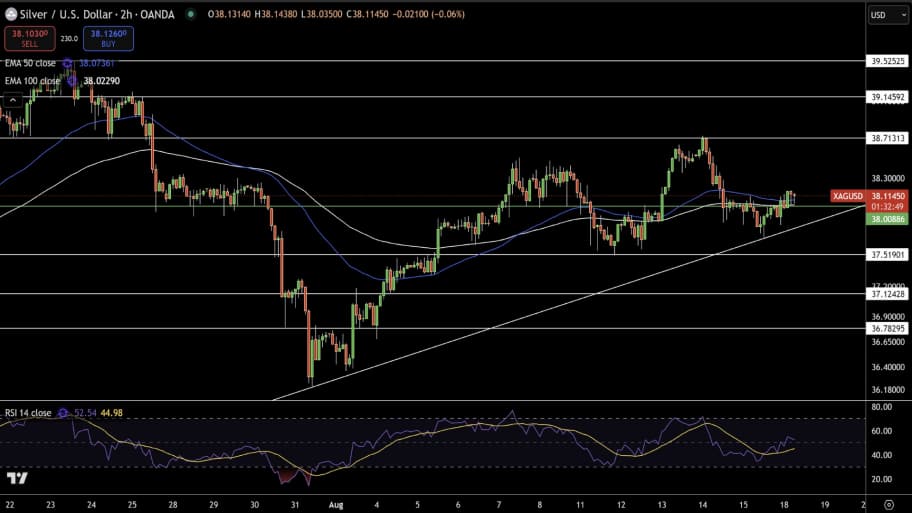Click the change value −0.02100 (−0.06%)

tap(429, 14)
